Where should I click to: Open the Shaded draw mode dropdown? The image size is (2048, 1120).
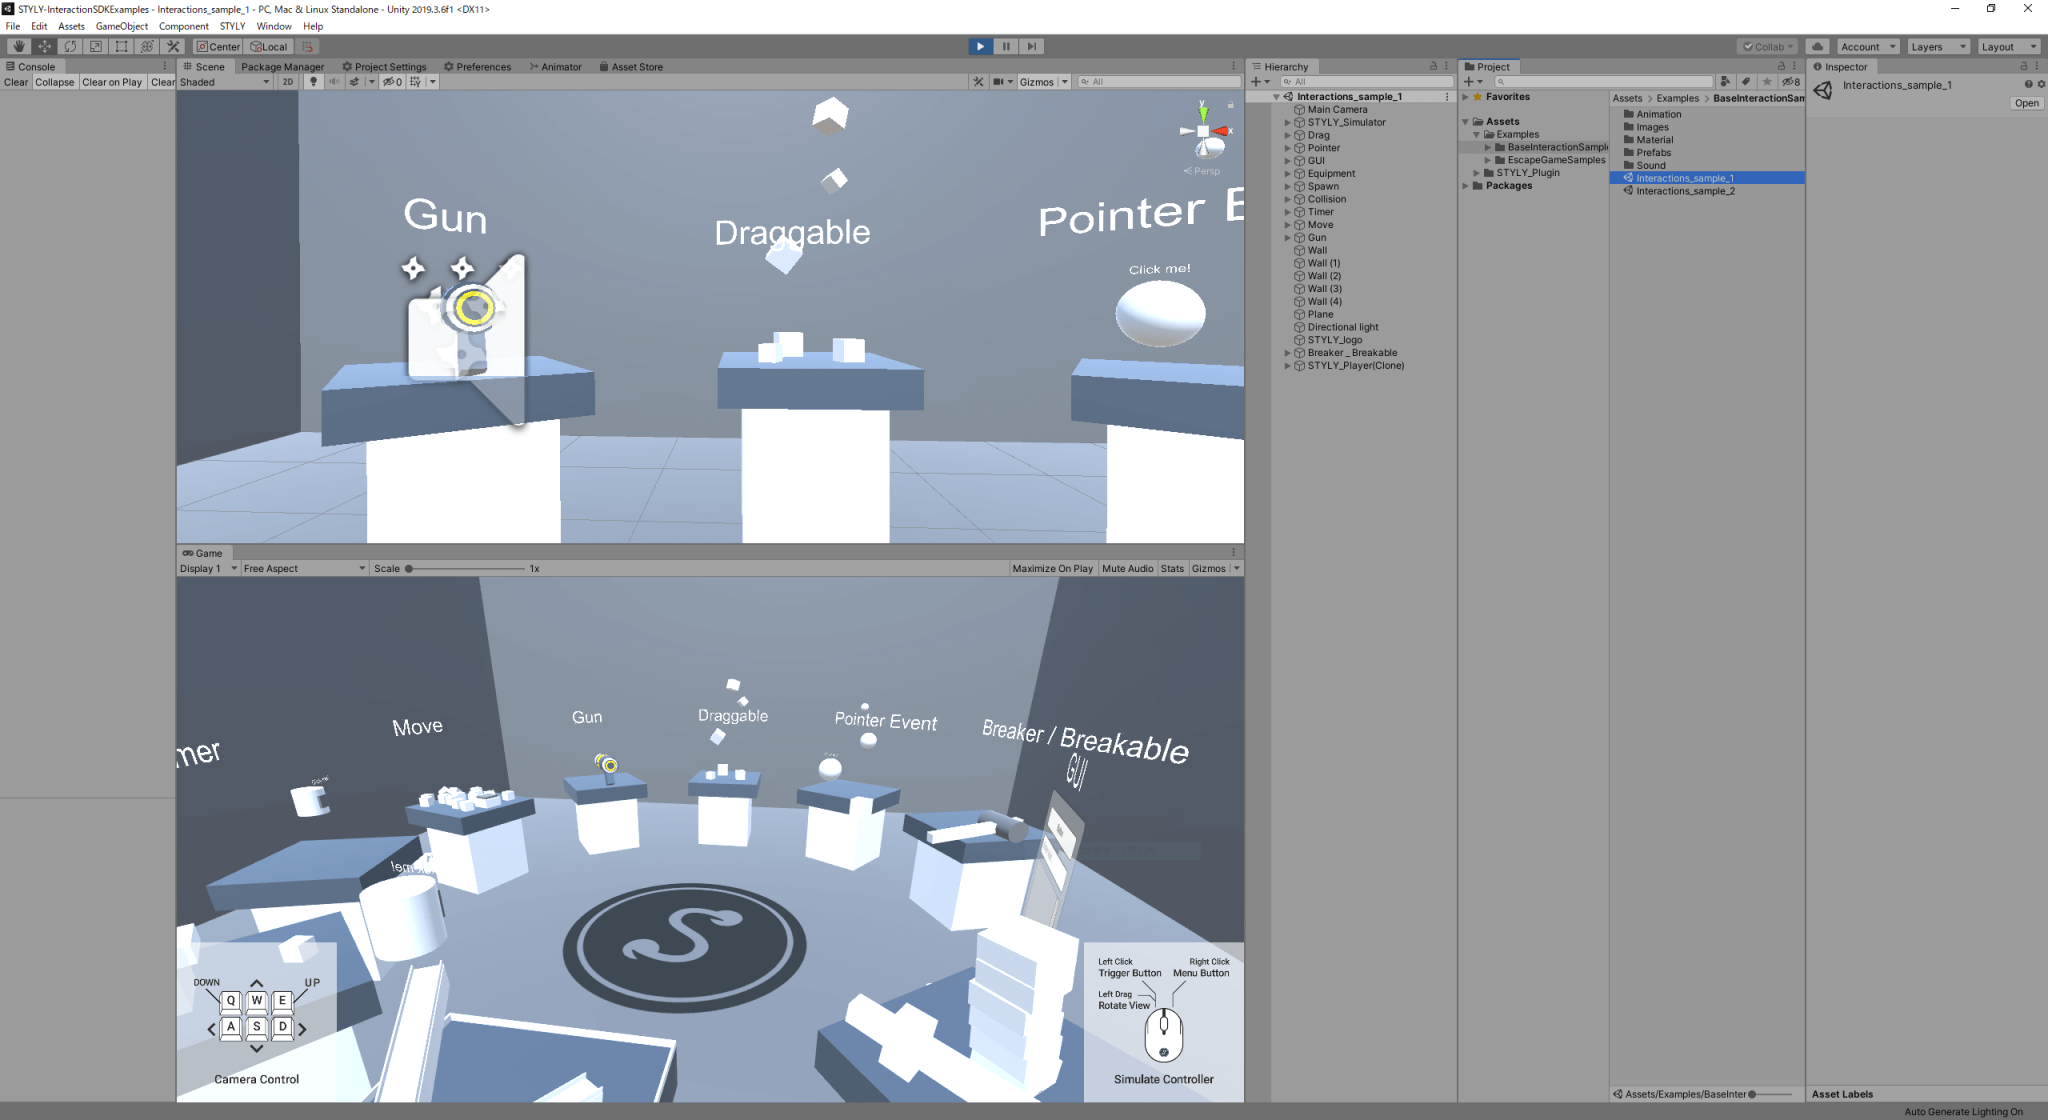[224, 82]
